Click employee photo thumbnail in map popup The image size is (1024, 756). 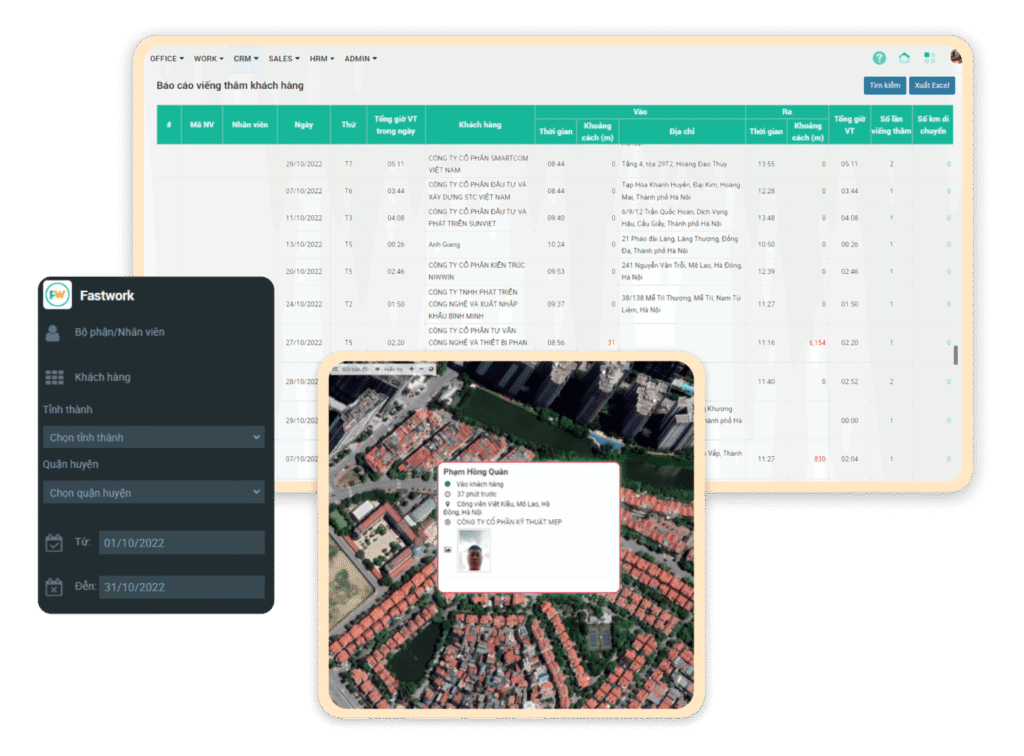coord(474,550)
